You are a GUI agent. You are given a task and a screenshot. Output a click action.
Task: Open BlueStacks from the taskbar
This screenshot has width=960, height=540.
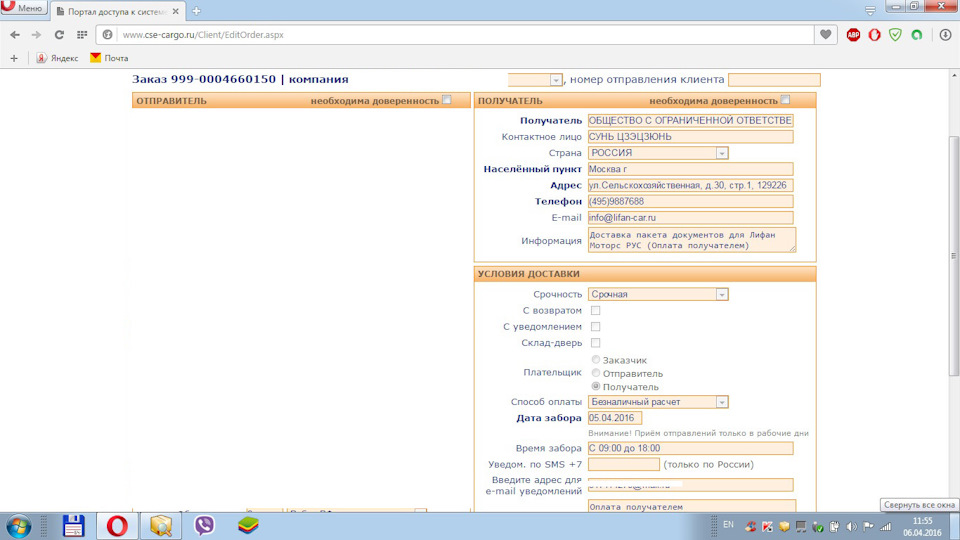coord(248,526)
